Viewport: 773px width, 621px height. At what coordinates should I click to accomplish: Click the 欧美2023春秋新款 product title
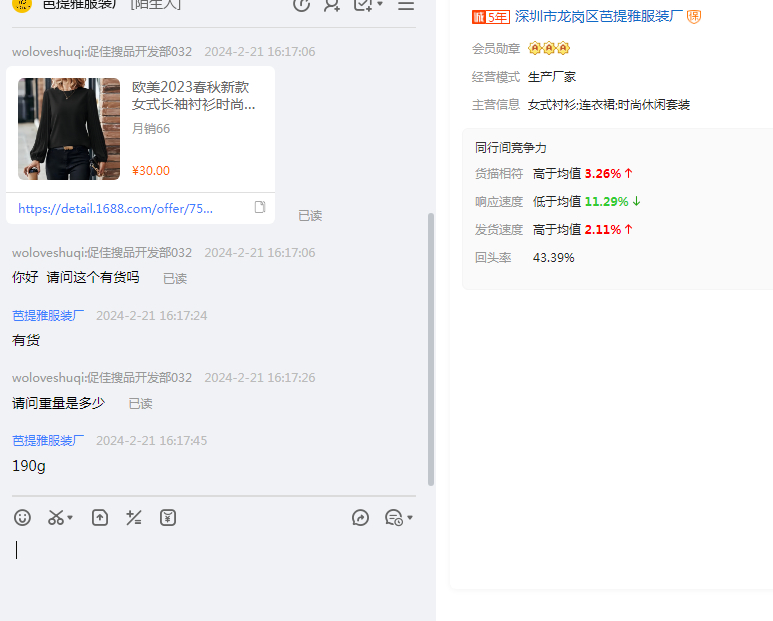pyautogui.click(x=194, y=95)
